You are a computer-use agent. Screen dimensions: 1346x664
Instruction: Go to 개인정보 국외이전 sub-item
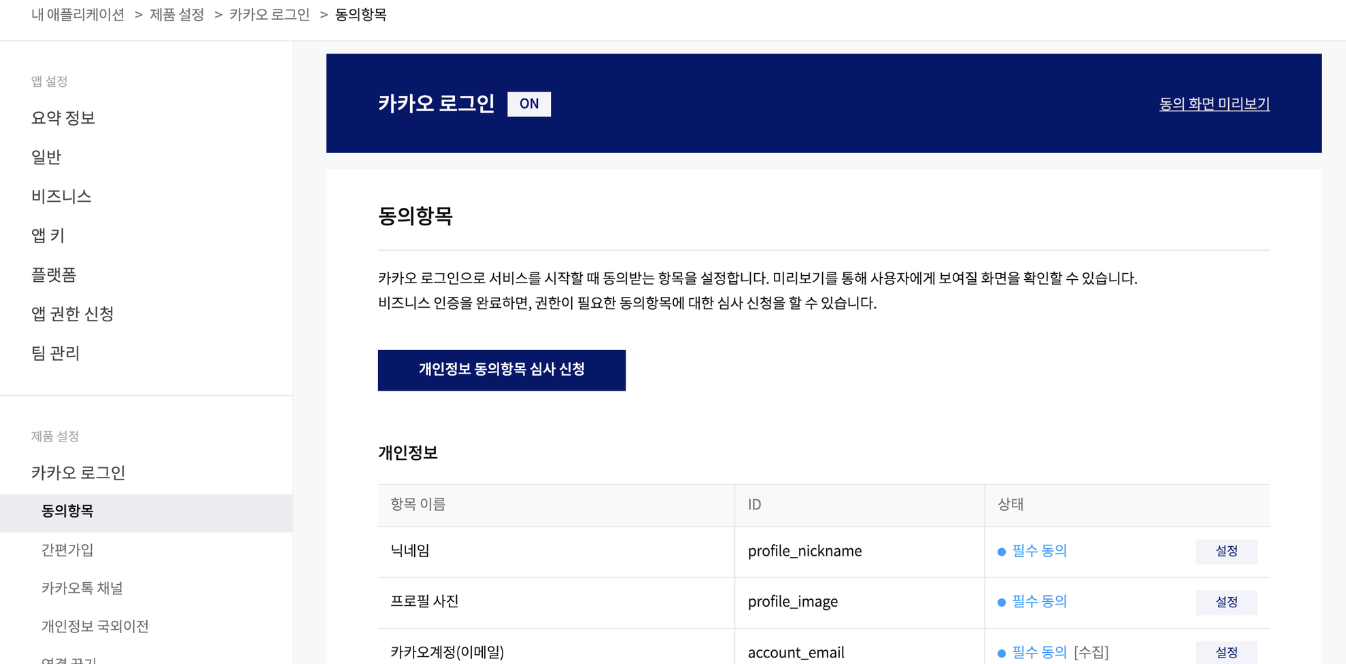tap(95, 626)
